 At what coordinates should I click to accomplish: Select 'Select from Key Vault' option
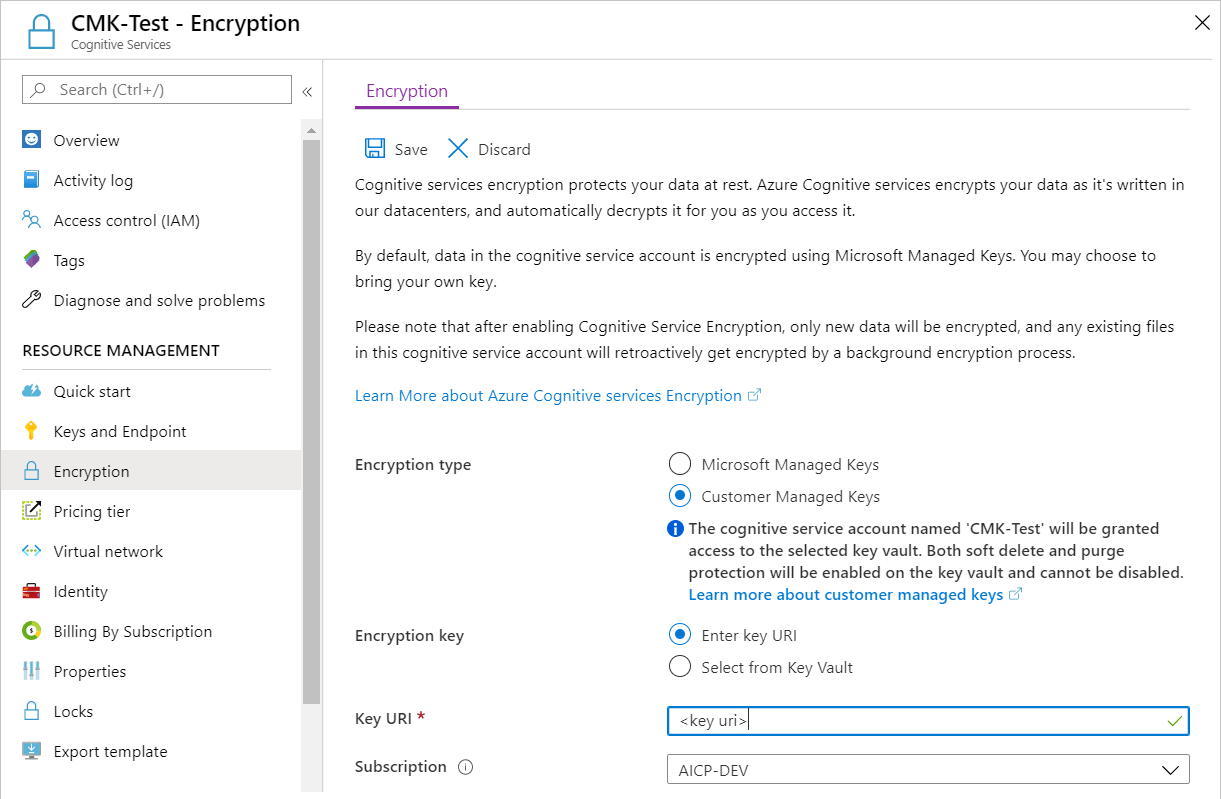point(680,666)
